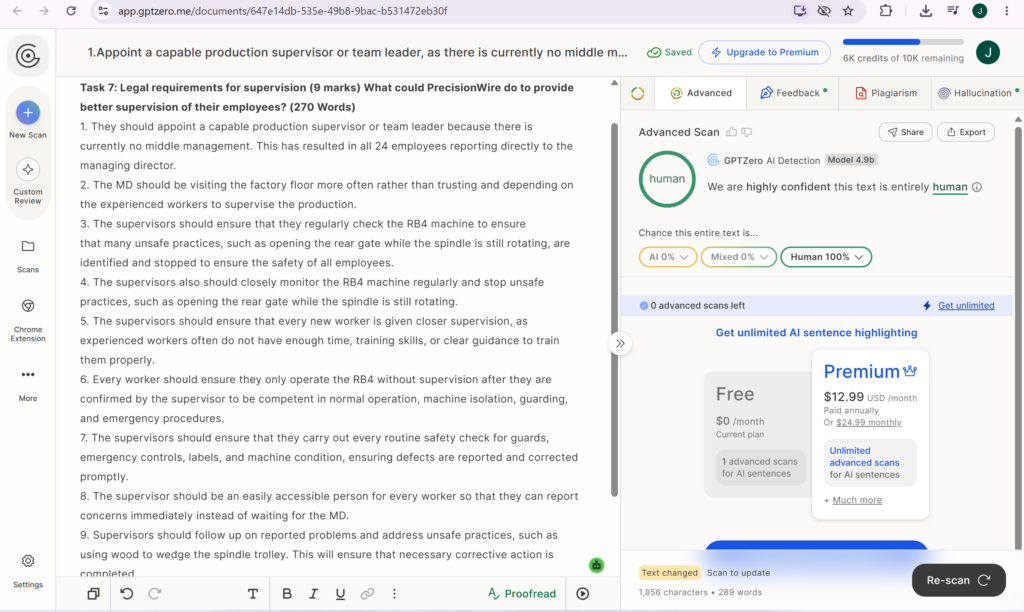Click the green robot icon in editor
The width and height of the screenshot is (1024, 612).
(x=596, y=566)
